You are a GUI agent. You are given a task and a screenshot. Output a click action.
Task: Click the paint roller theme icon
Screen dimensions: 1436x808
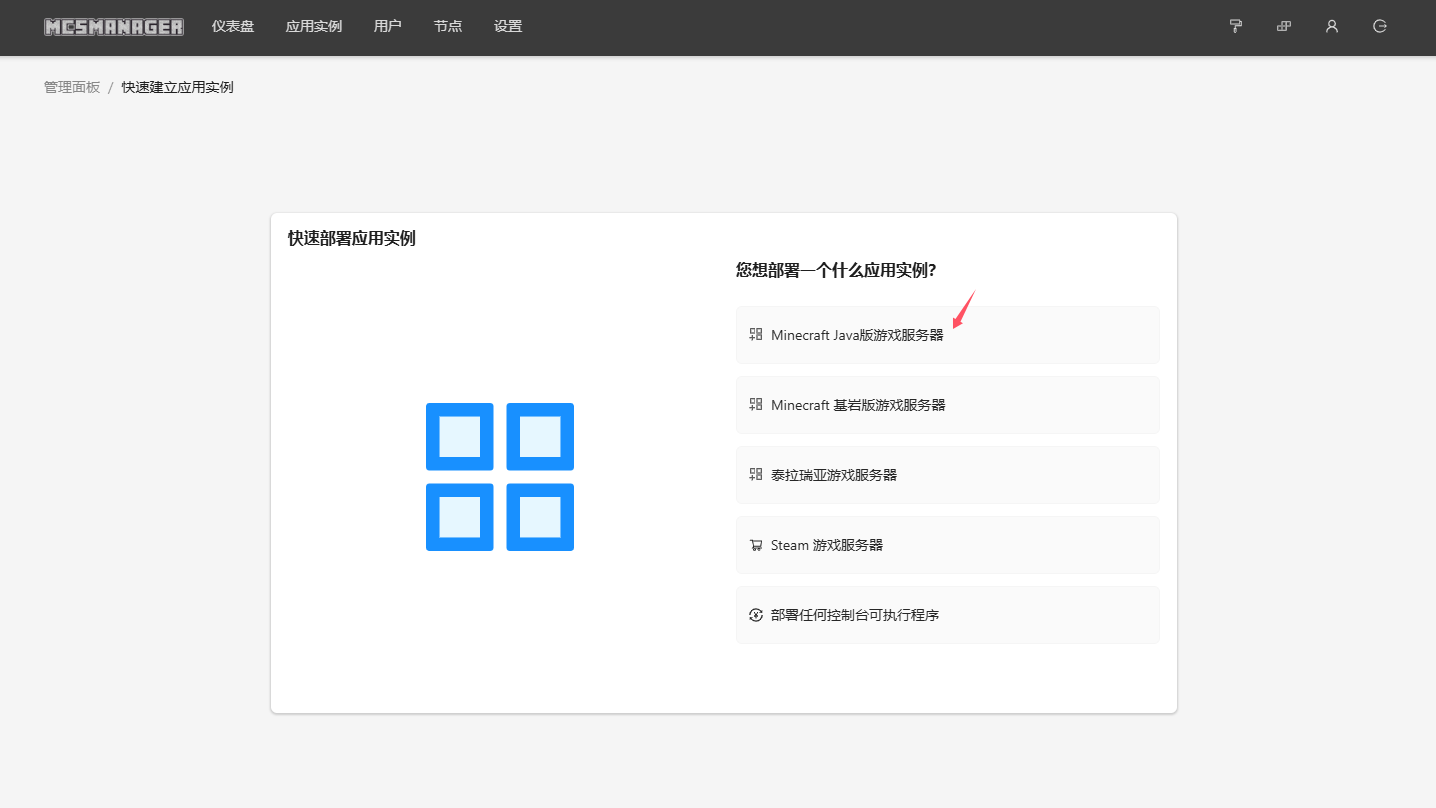[1236, 27]
